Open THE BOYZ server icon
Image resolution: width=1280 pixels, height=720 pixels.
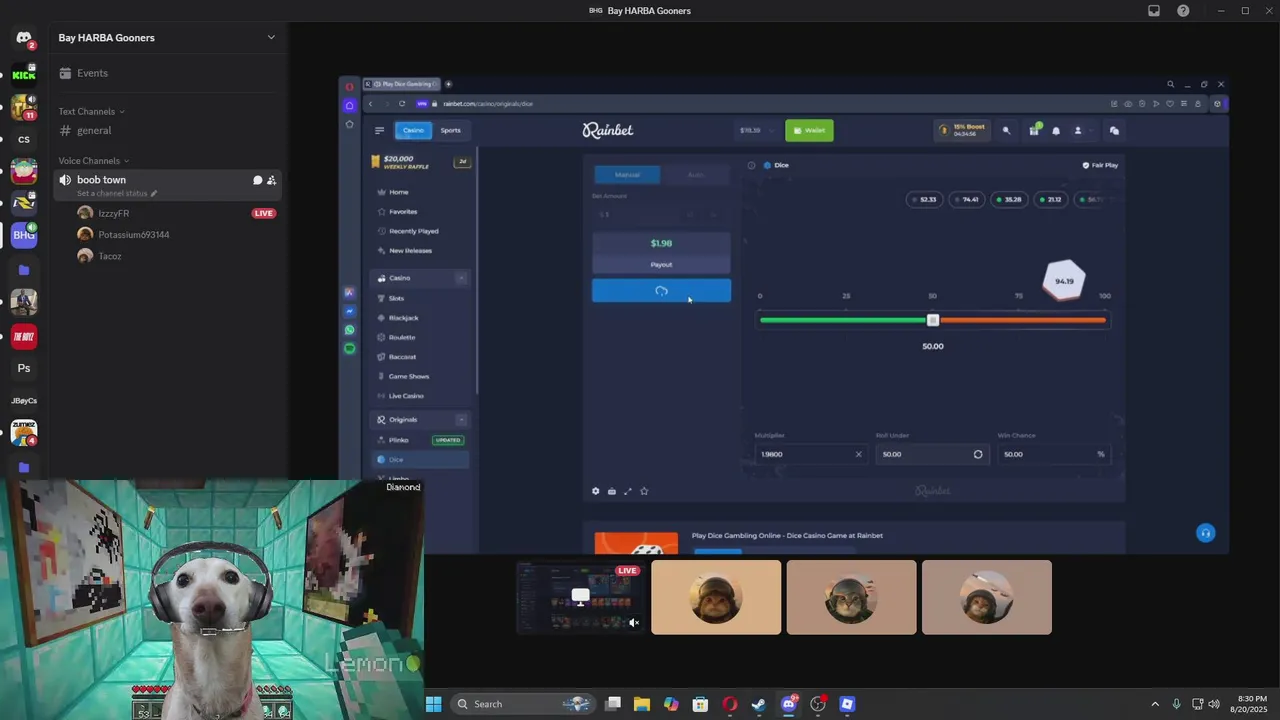point(24,337)
